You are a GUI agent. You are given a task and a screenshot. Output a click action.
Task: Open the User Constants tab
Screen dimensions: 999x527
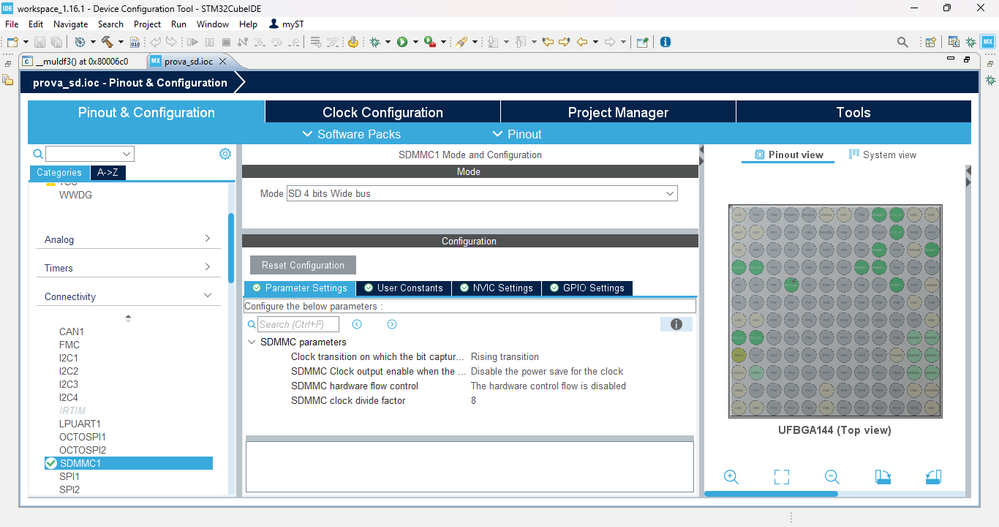pyautogui.click(x=403, y=288)
